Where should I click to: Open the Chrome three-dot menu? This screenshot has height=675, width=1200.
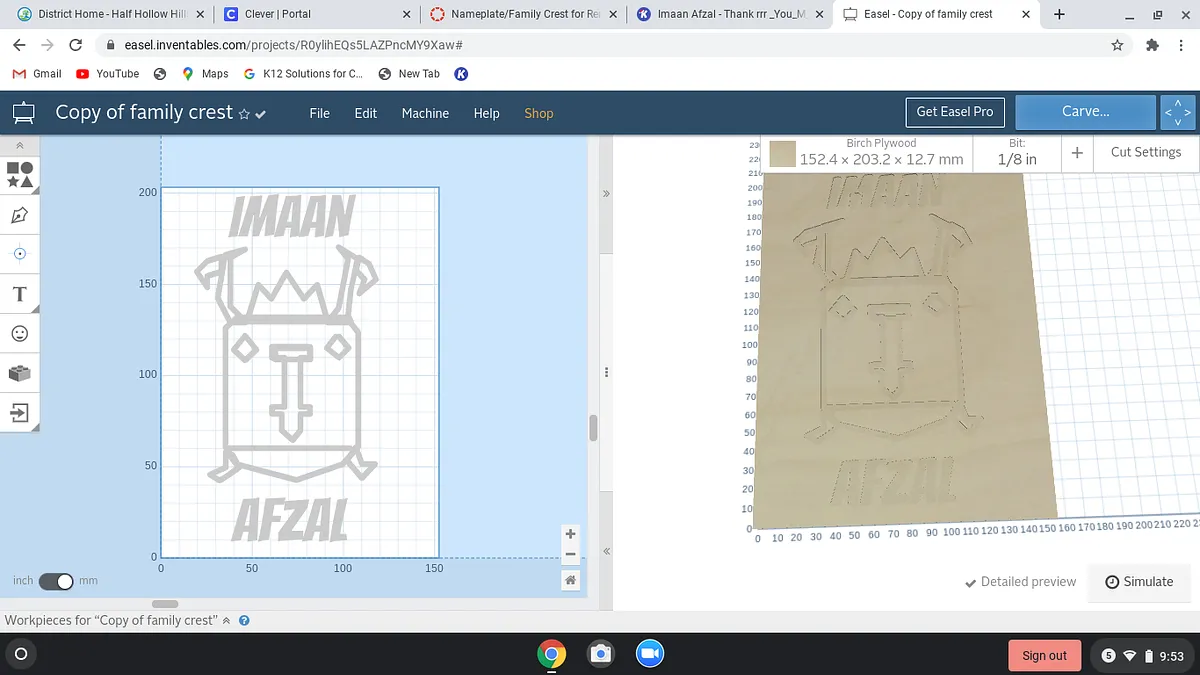coord(1182,45)
